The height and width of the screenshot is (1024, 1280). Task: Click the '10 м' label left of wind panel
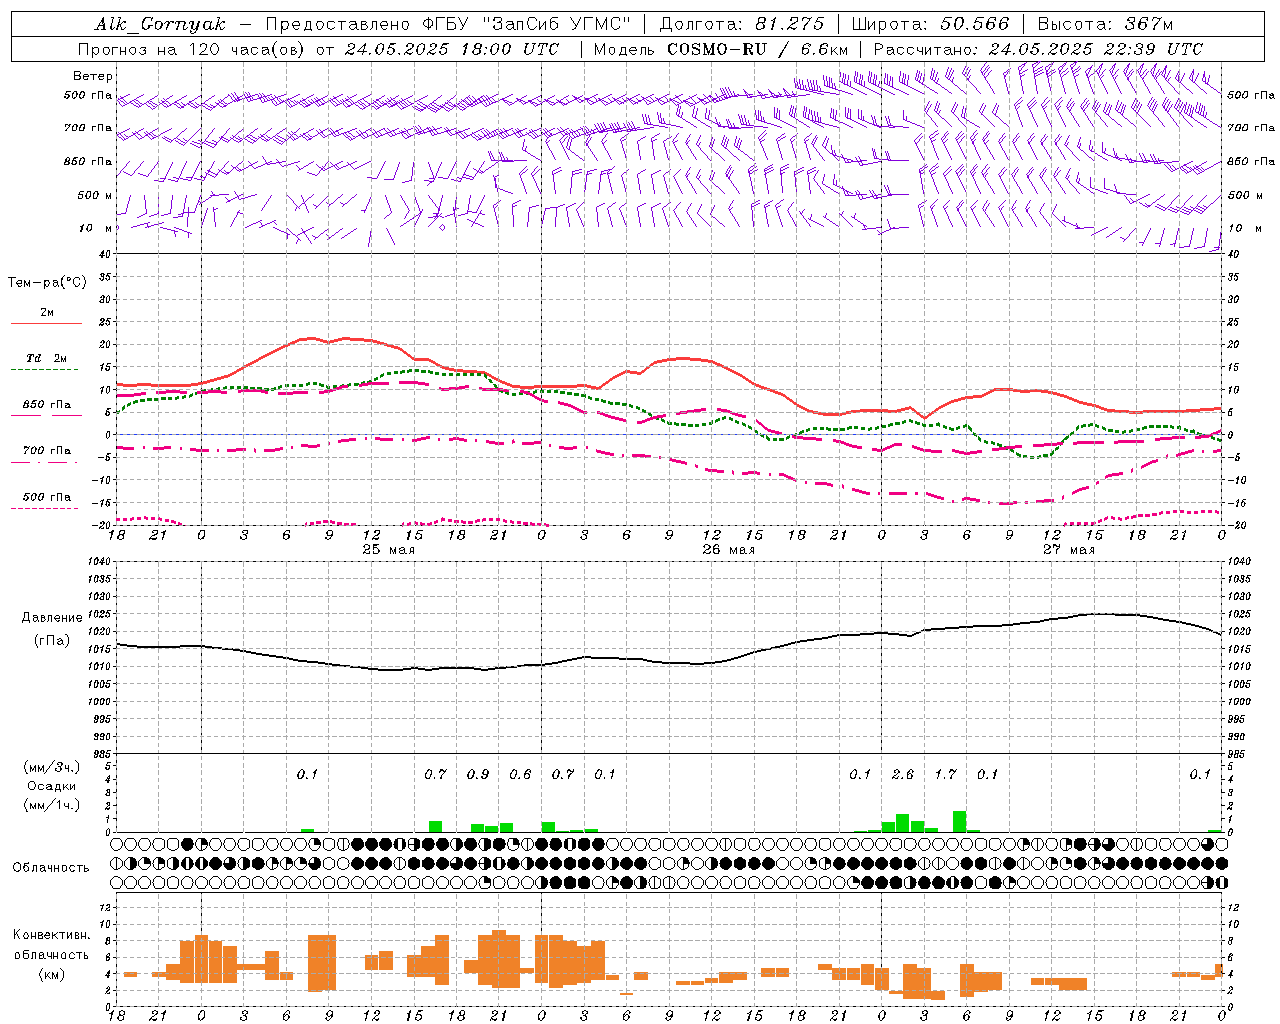pyautogui.click(x=96, y=228)
